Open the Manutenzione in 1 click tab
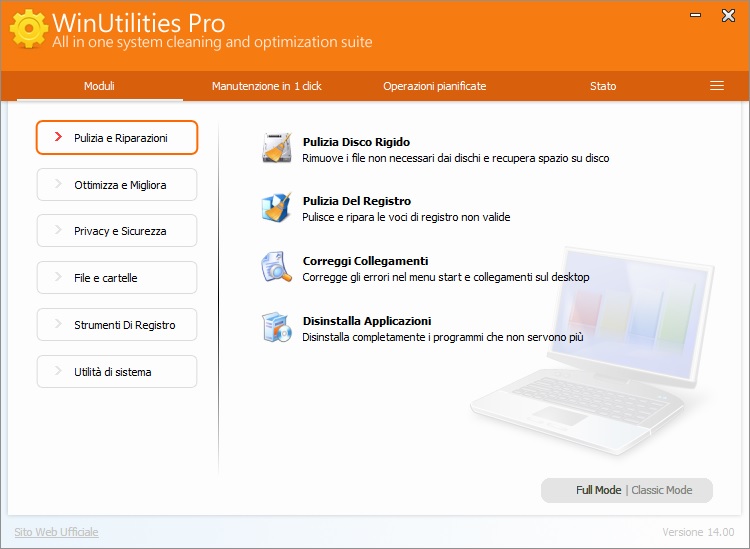Image resolution: width=750 pixels, height=549 pixels. pos(266,86)
